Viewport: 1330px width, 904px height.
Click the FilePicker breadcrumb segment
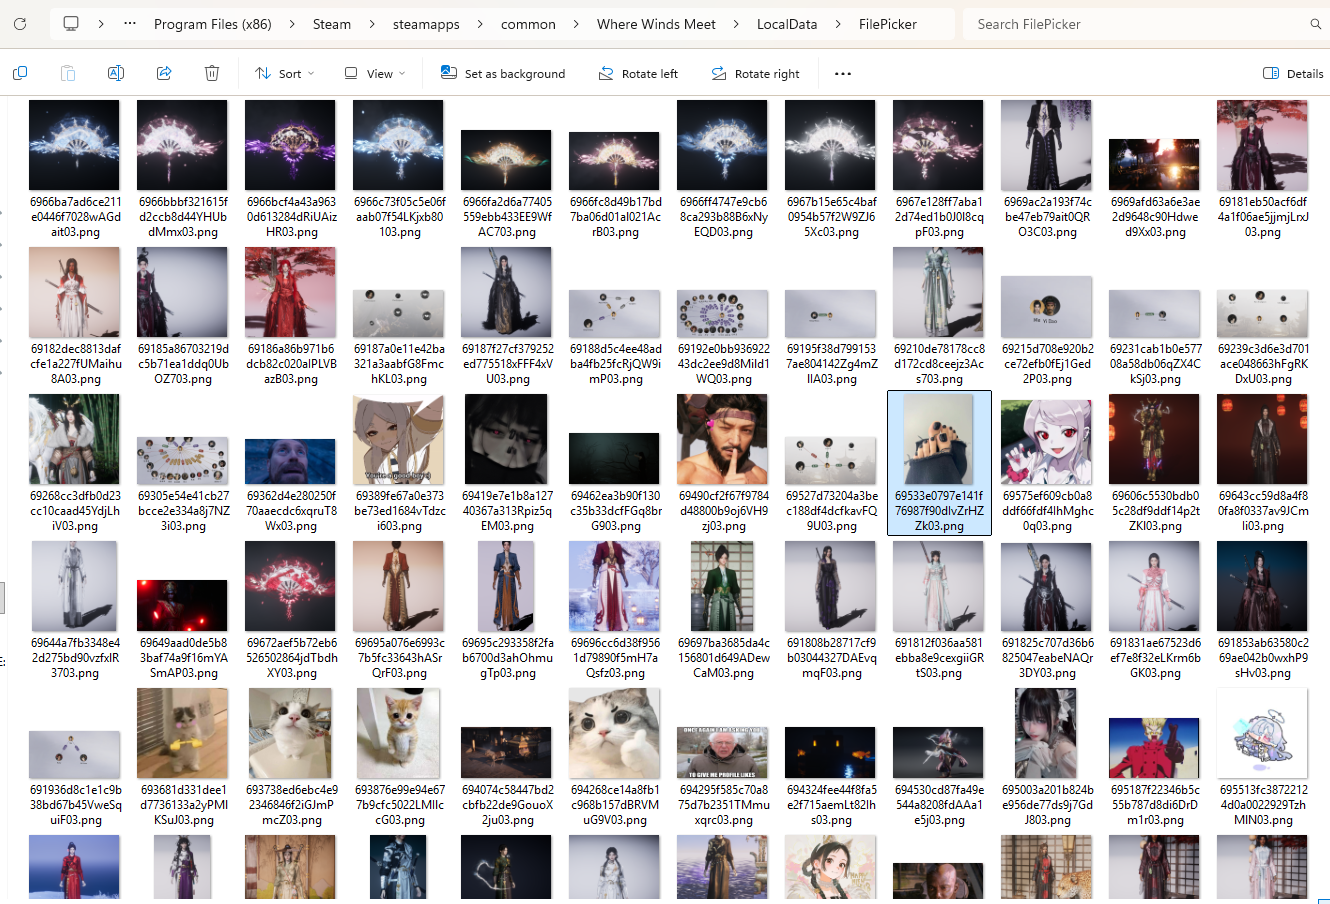click(888, 24)
